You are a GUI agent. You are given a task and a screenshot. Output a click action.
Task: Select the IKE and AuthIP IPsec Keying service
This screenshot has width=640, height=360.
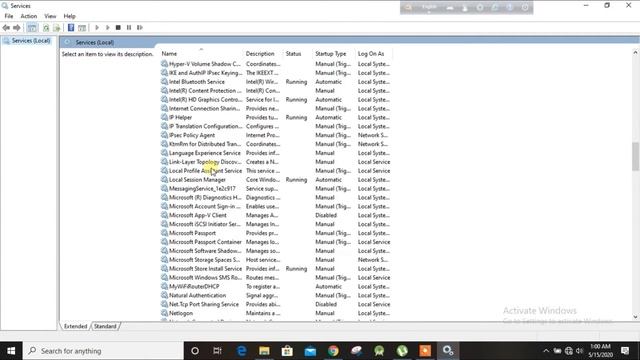click(x=276, y=73)
